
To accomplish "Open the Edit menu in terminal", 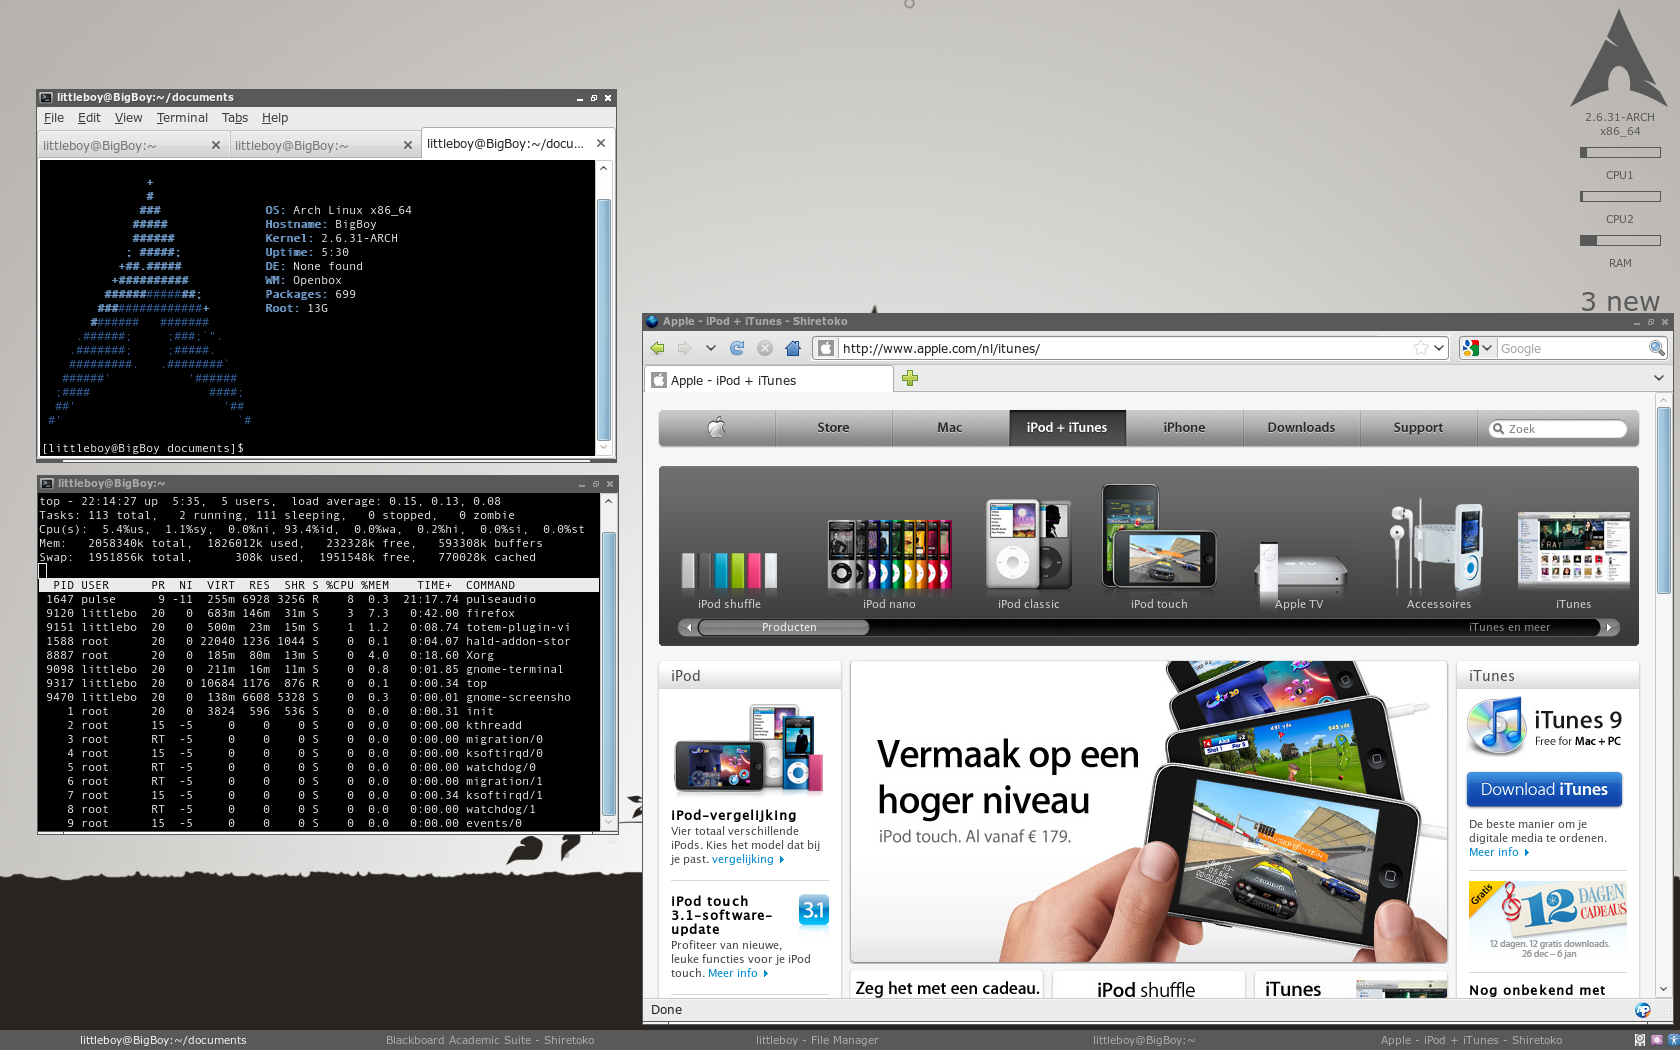I will tap(89, 118).
